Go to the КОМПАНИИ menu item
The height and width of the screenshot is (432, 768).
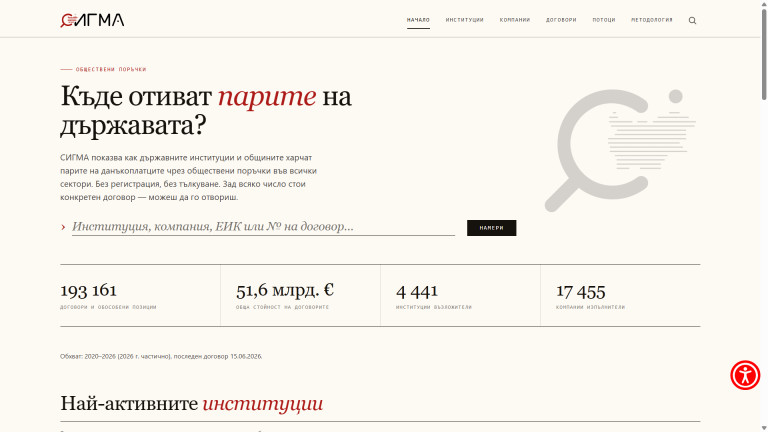pos(515,20)
